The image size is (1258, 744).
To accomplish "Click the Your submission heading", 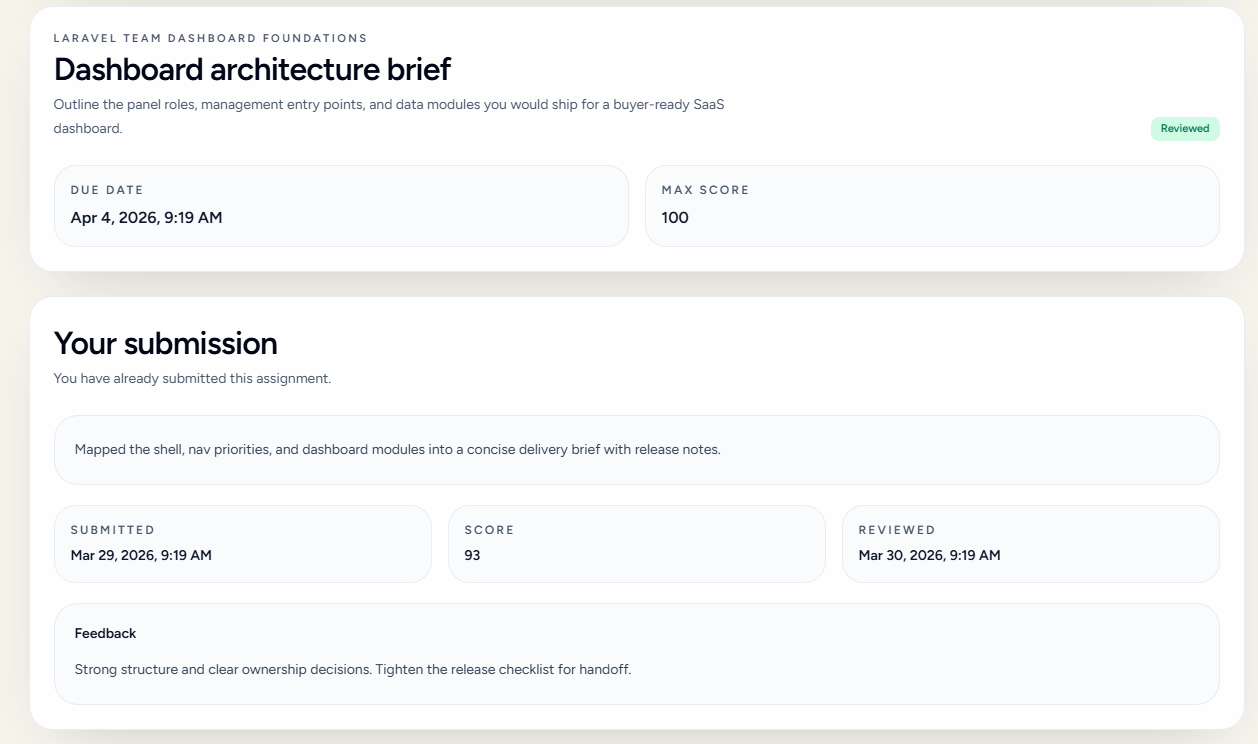I will point(165,343).
